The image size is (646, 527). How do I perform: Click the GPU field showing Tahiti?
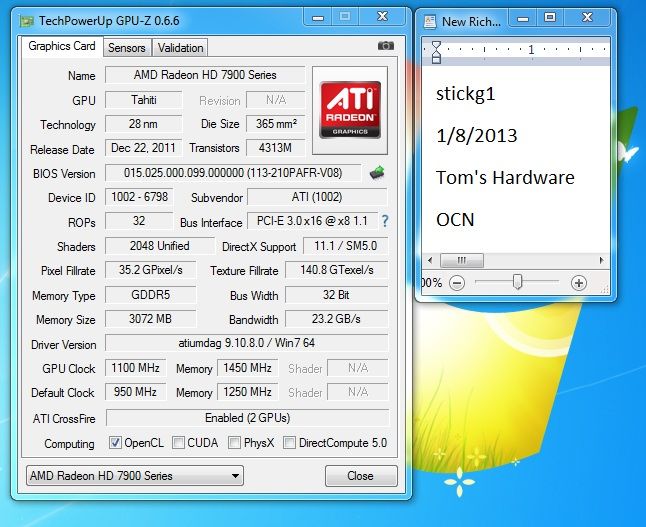tap(143, 100)
